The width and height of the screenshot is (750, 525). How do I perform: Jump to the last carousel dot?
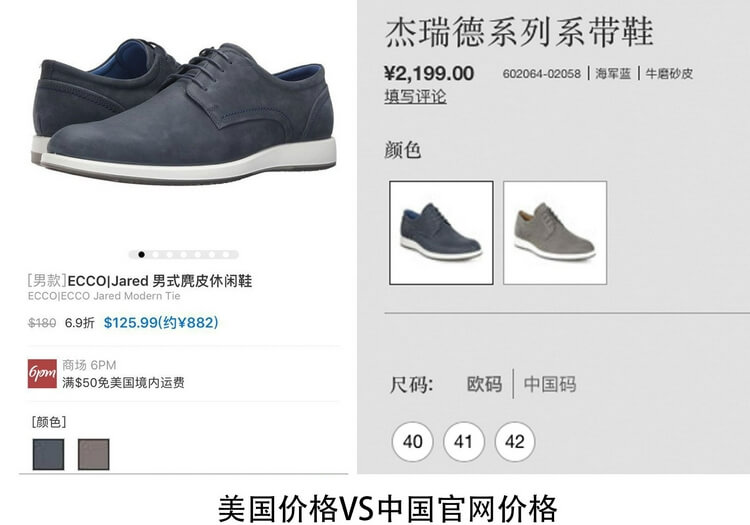tap(226, 254)
